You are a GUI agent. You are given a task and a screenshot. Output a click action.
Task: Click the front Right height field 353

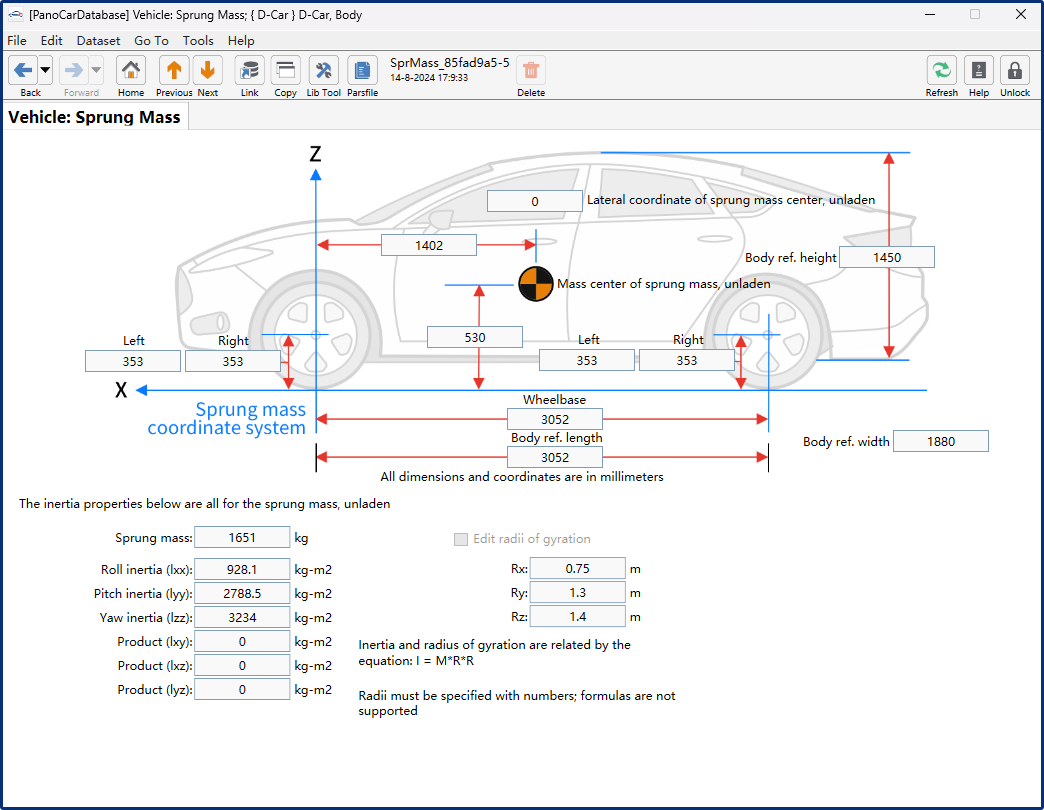232,361
